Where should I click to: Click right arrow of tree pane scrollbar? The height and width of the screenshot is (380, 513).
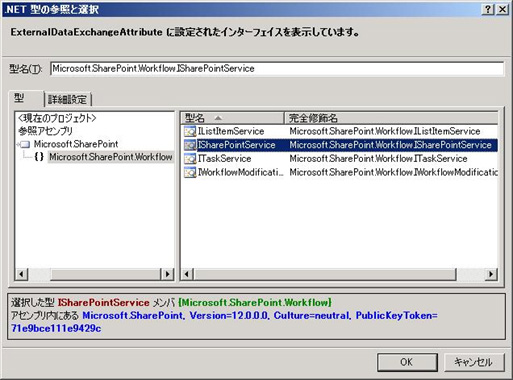[x=167, y=274]
